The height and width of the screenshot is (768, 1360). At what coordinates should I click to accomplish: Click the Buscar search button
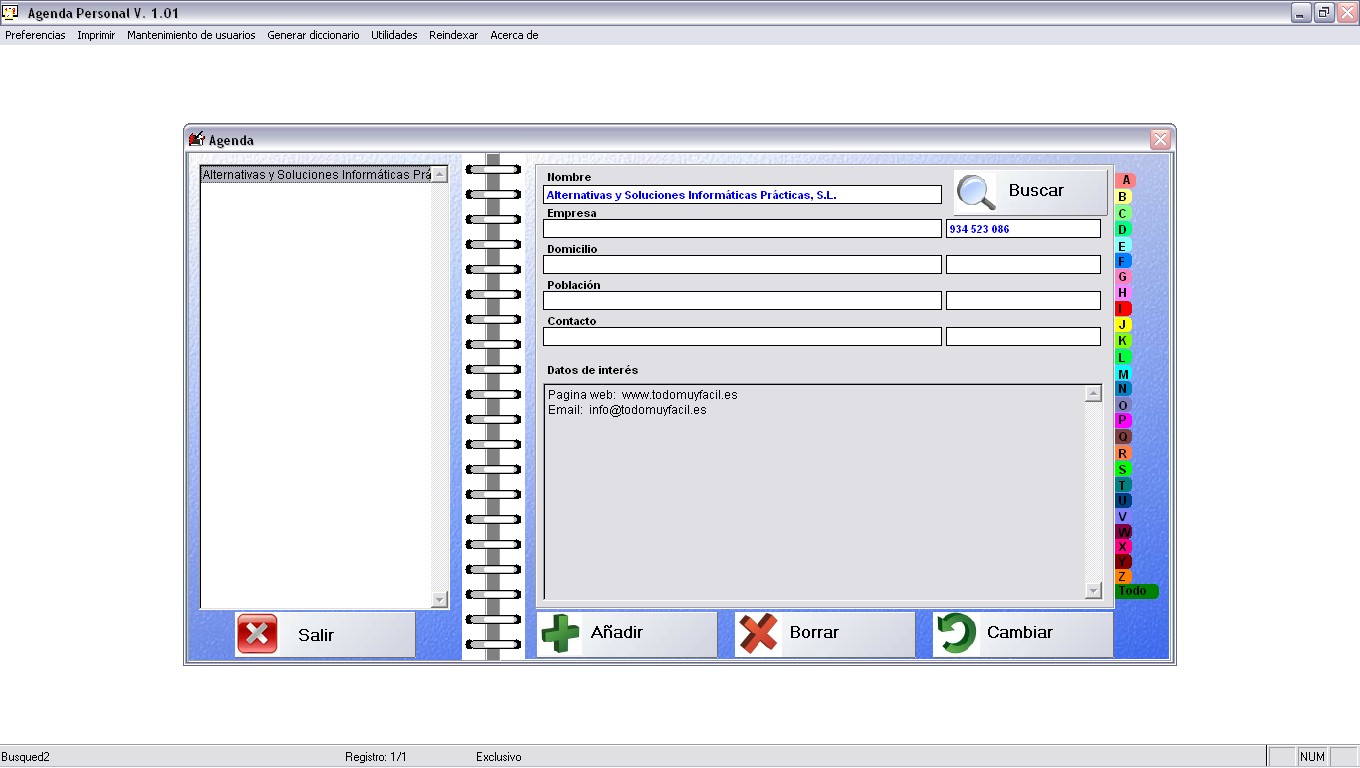pos(1030,191)
